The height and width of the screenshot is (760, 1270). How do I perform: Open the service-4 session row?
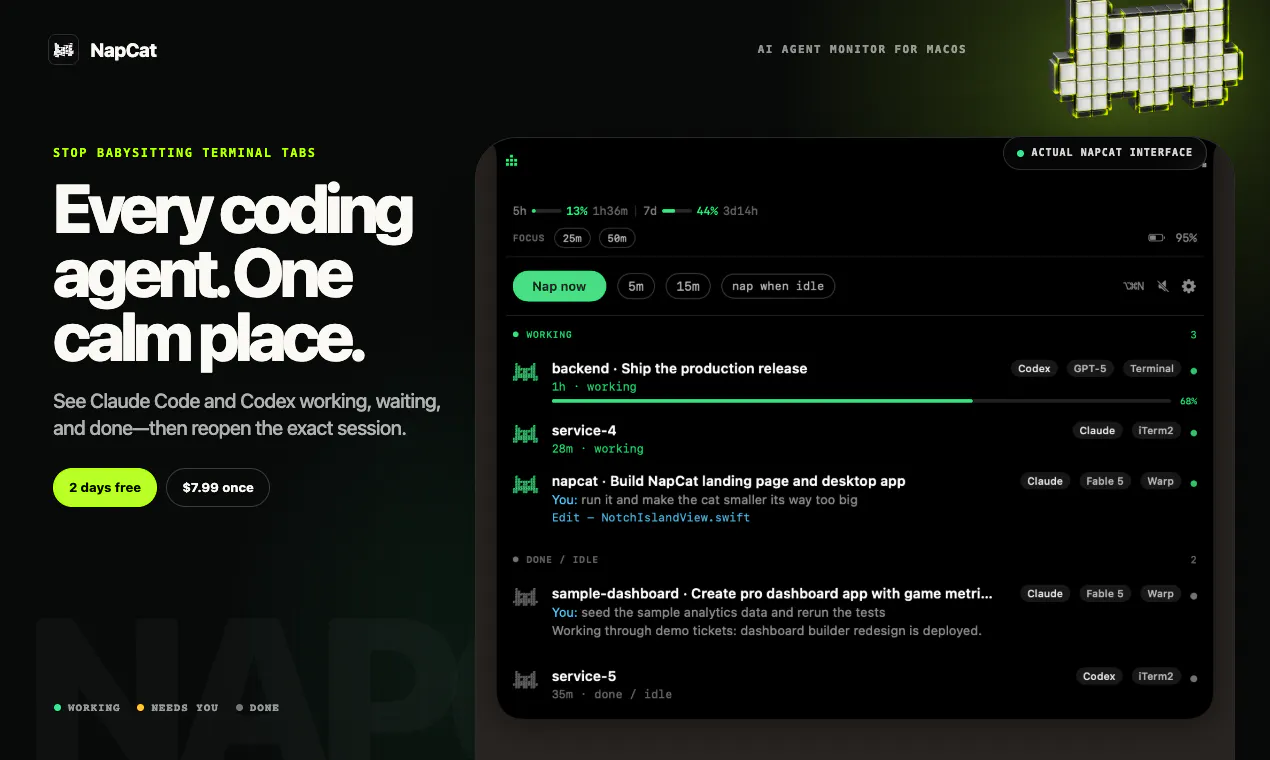coord(854,439)
